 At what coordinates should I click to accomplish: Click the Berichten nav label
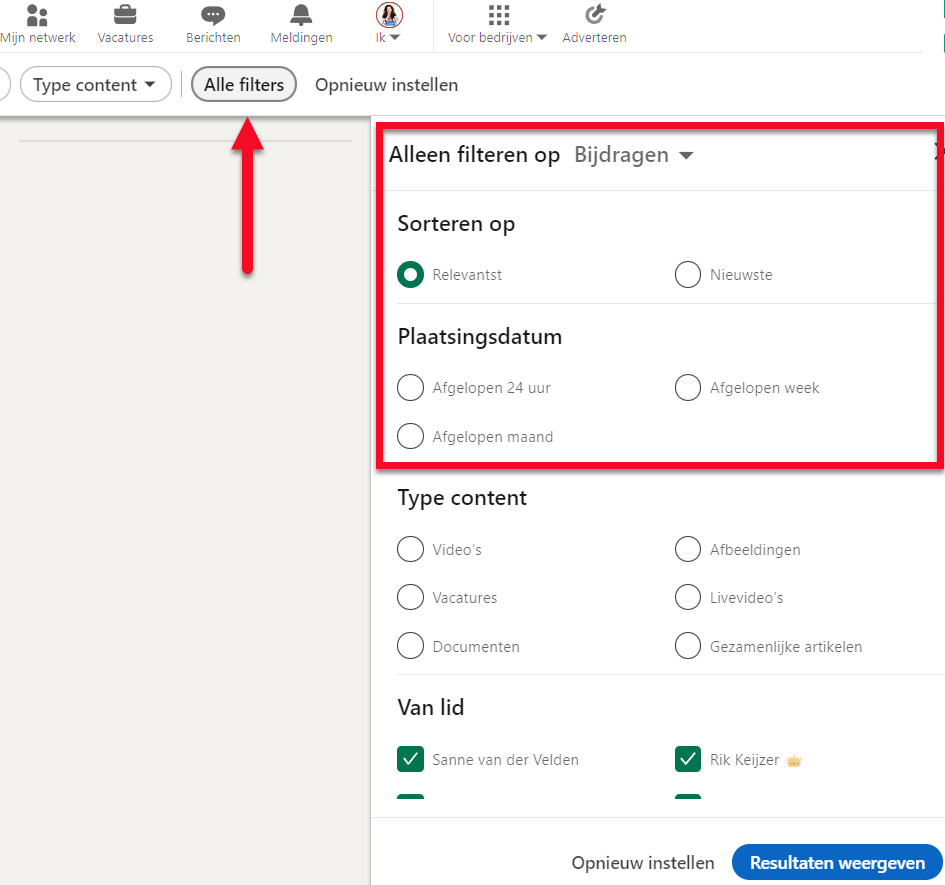(x=213, y=37)
